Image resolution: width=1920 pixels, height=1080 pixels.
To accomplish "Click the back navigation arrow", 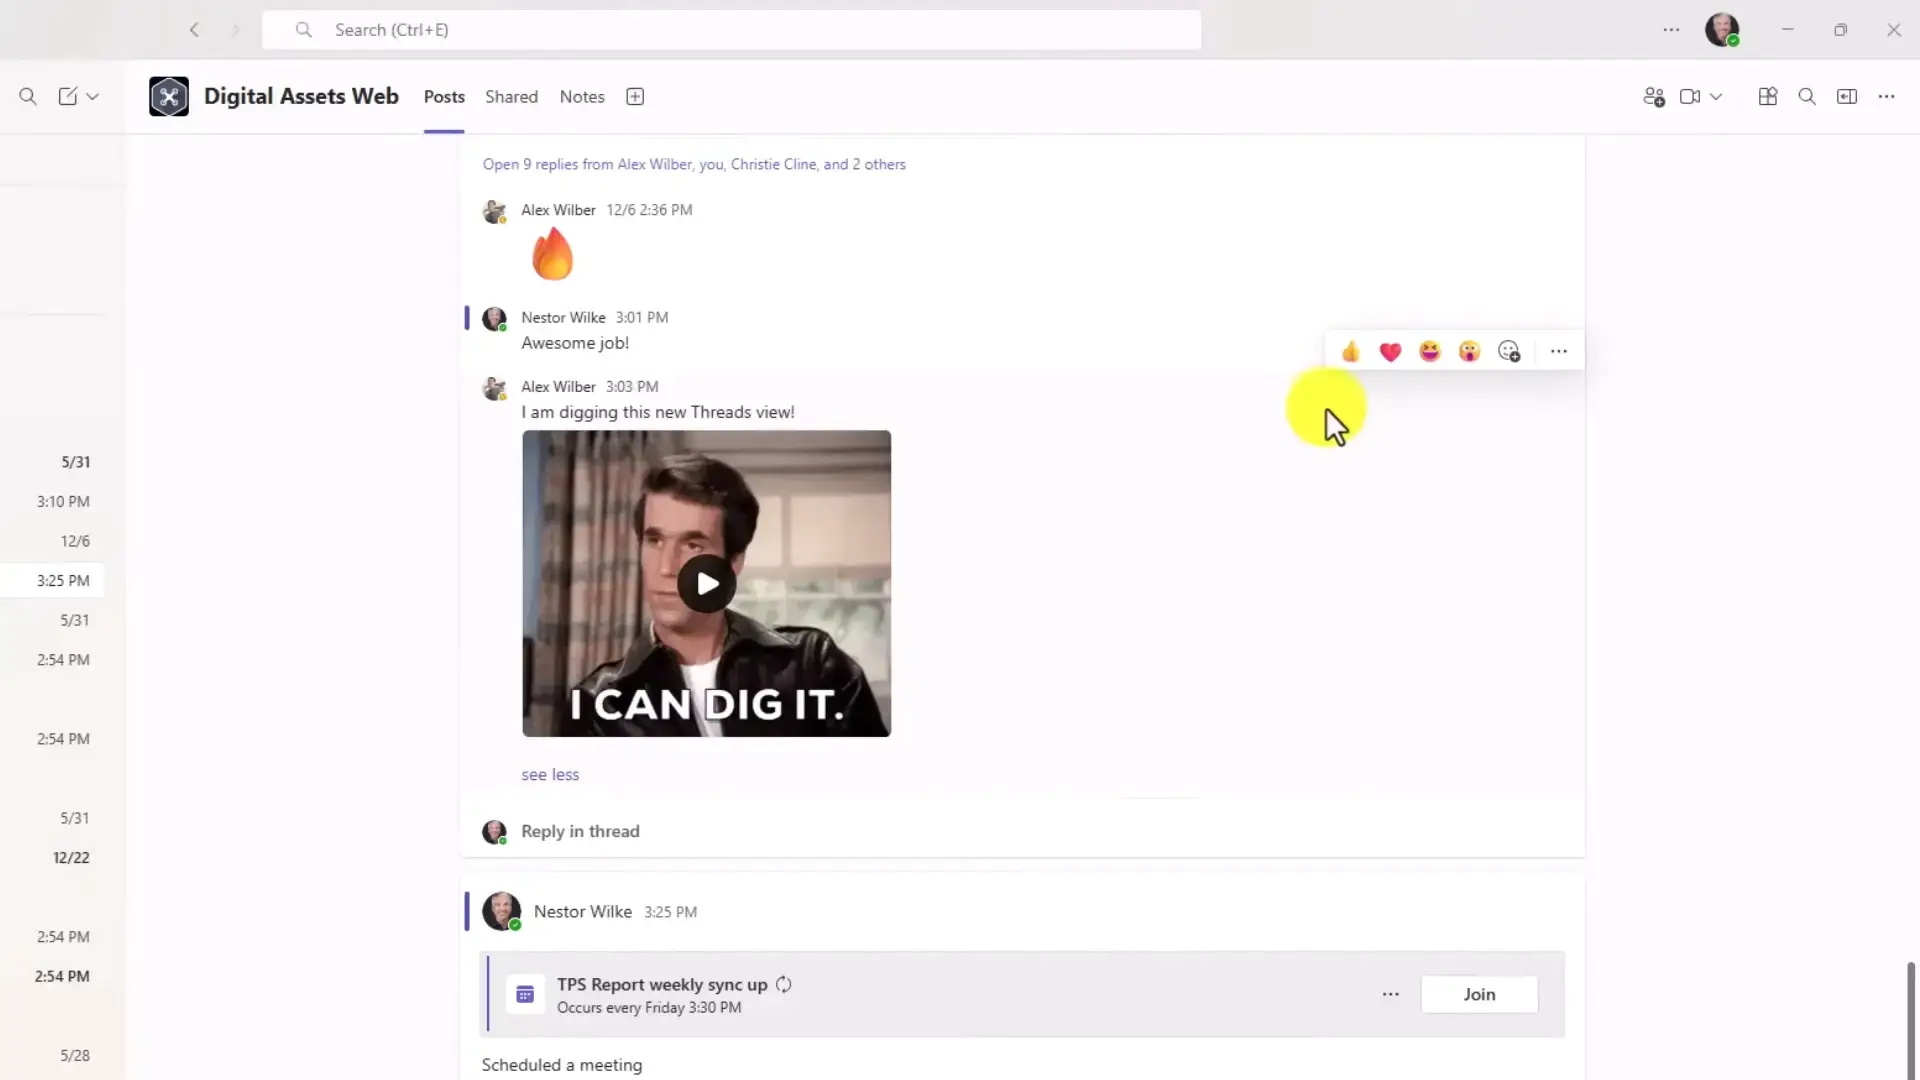I will tap(194, 30).
